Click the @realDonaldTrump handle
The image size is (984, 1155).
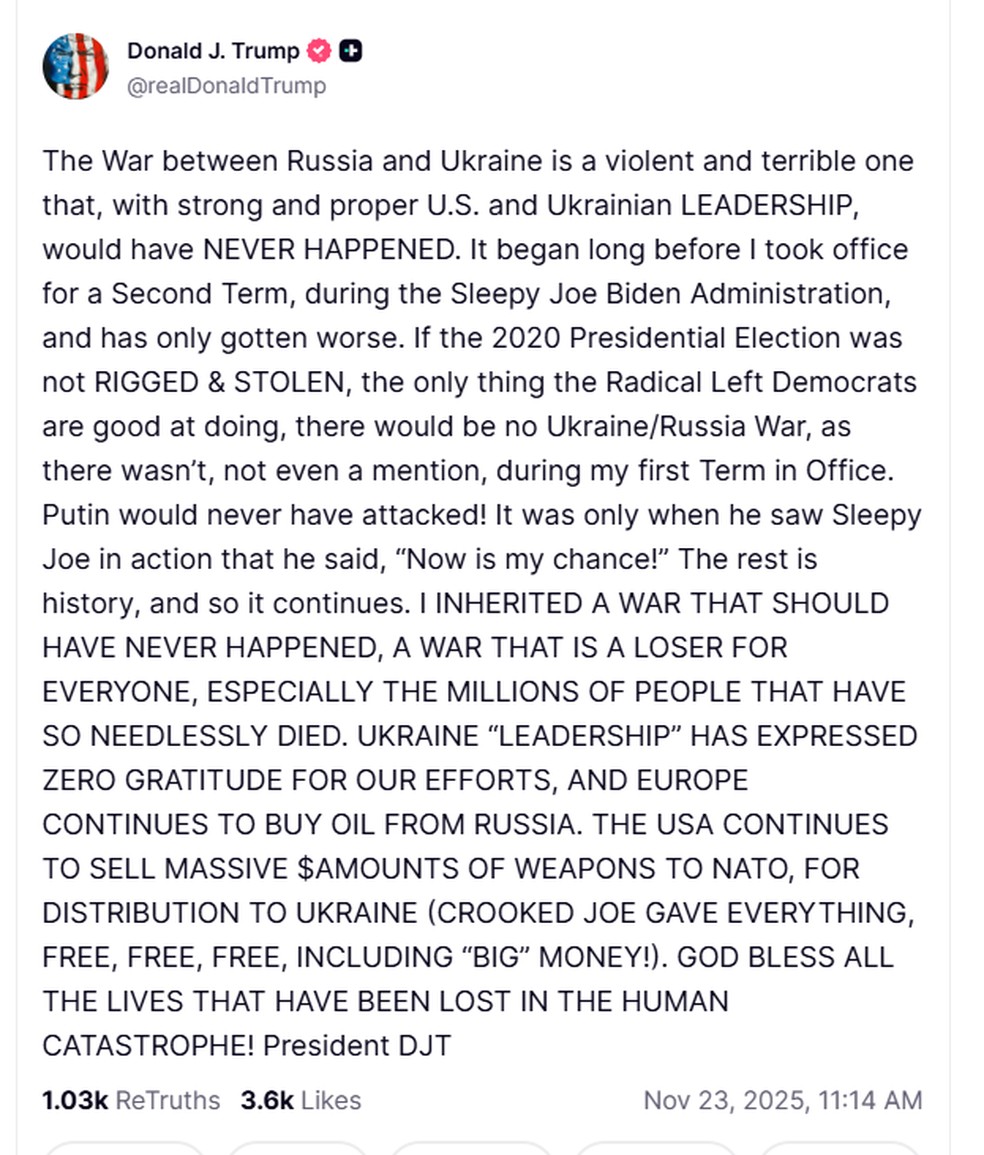point(225,86)
